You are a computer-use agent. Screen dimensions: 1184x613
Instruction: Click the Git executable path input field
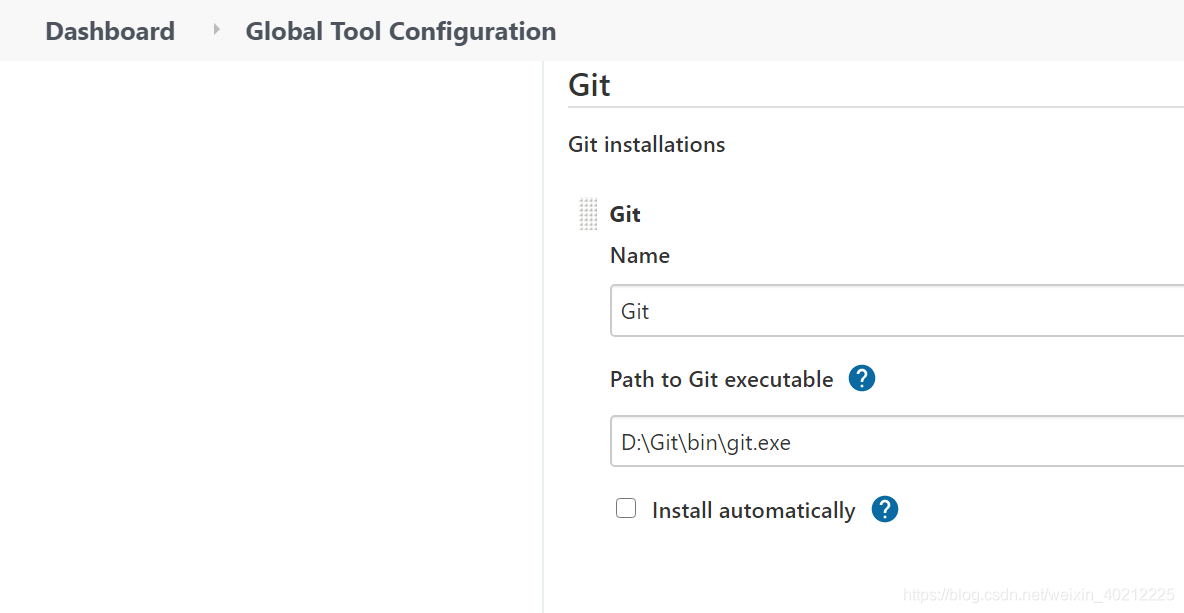tap(896, 442)
